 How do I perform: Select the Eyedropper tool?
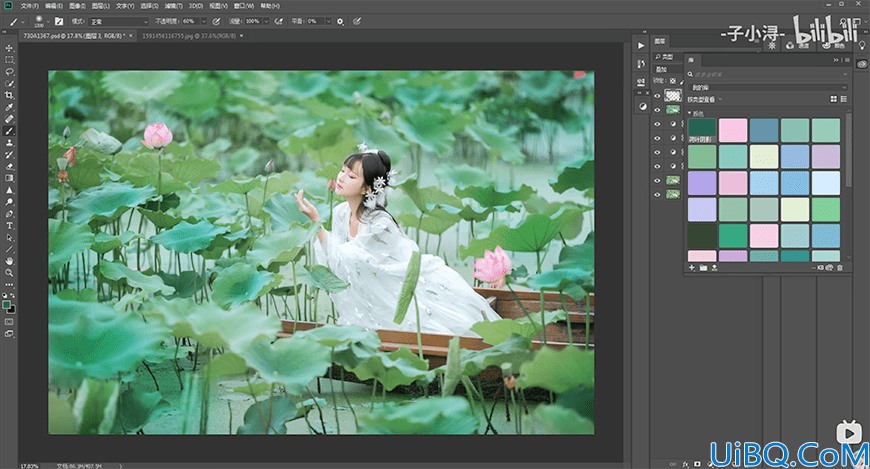pyautogui.click(x=9, y=107)
